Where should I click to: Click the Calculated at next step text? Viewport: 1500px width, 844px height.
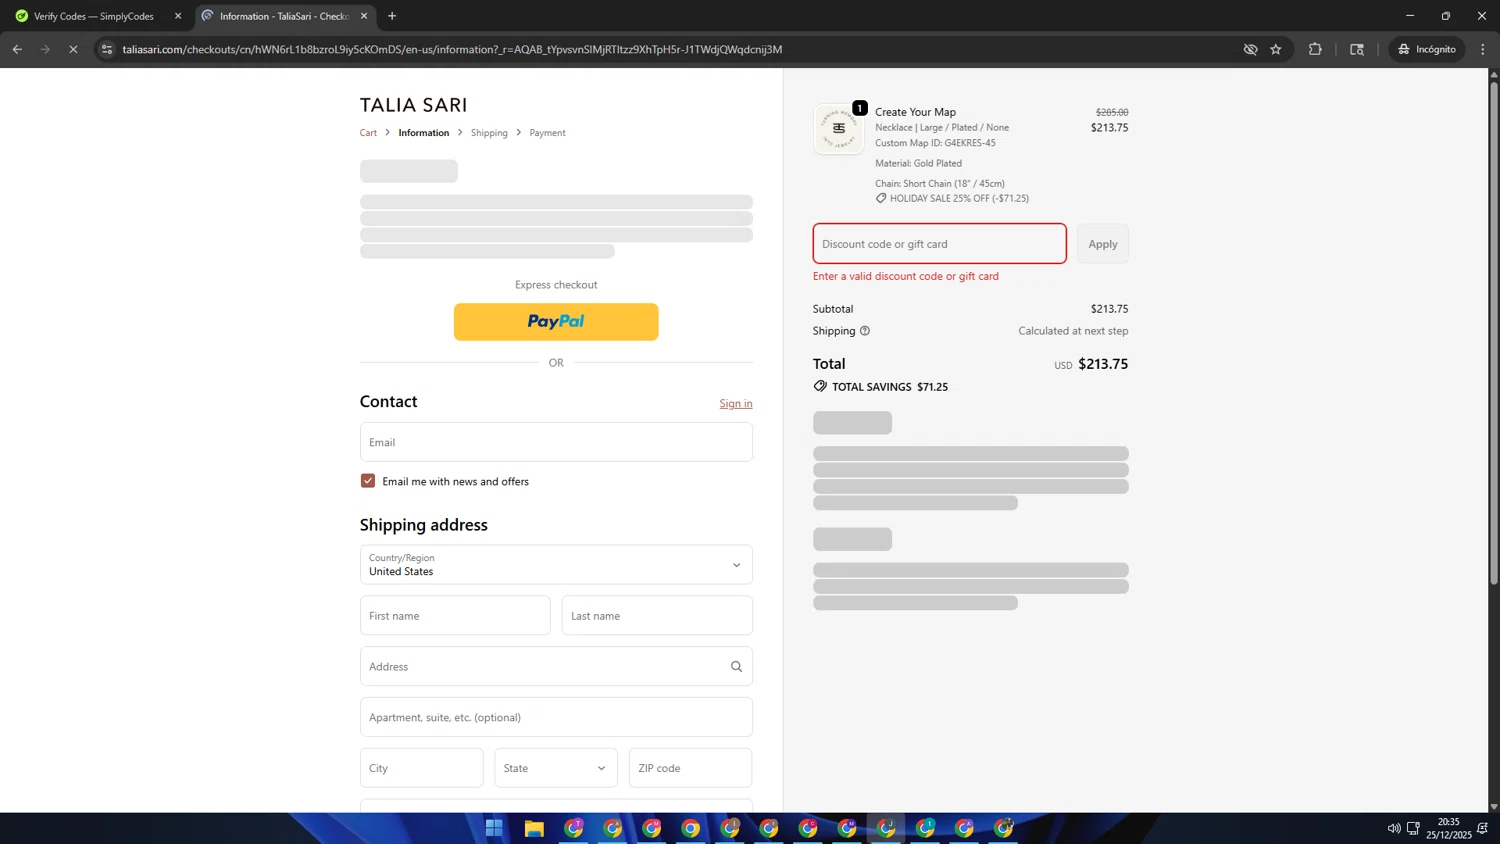[1073, 331]
